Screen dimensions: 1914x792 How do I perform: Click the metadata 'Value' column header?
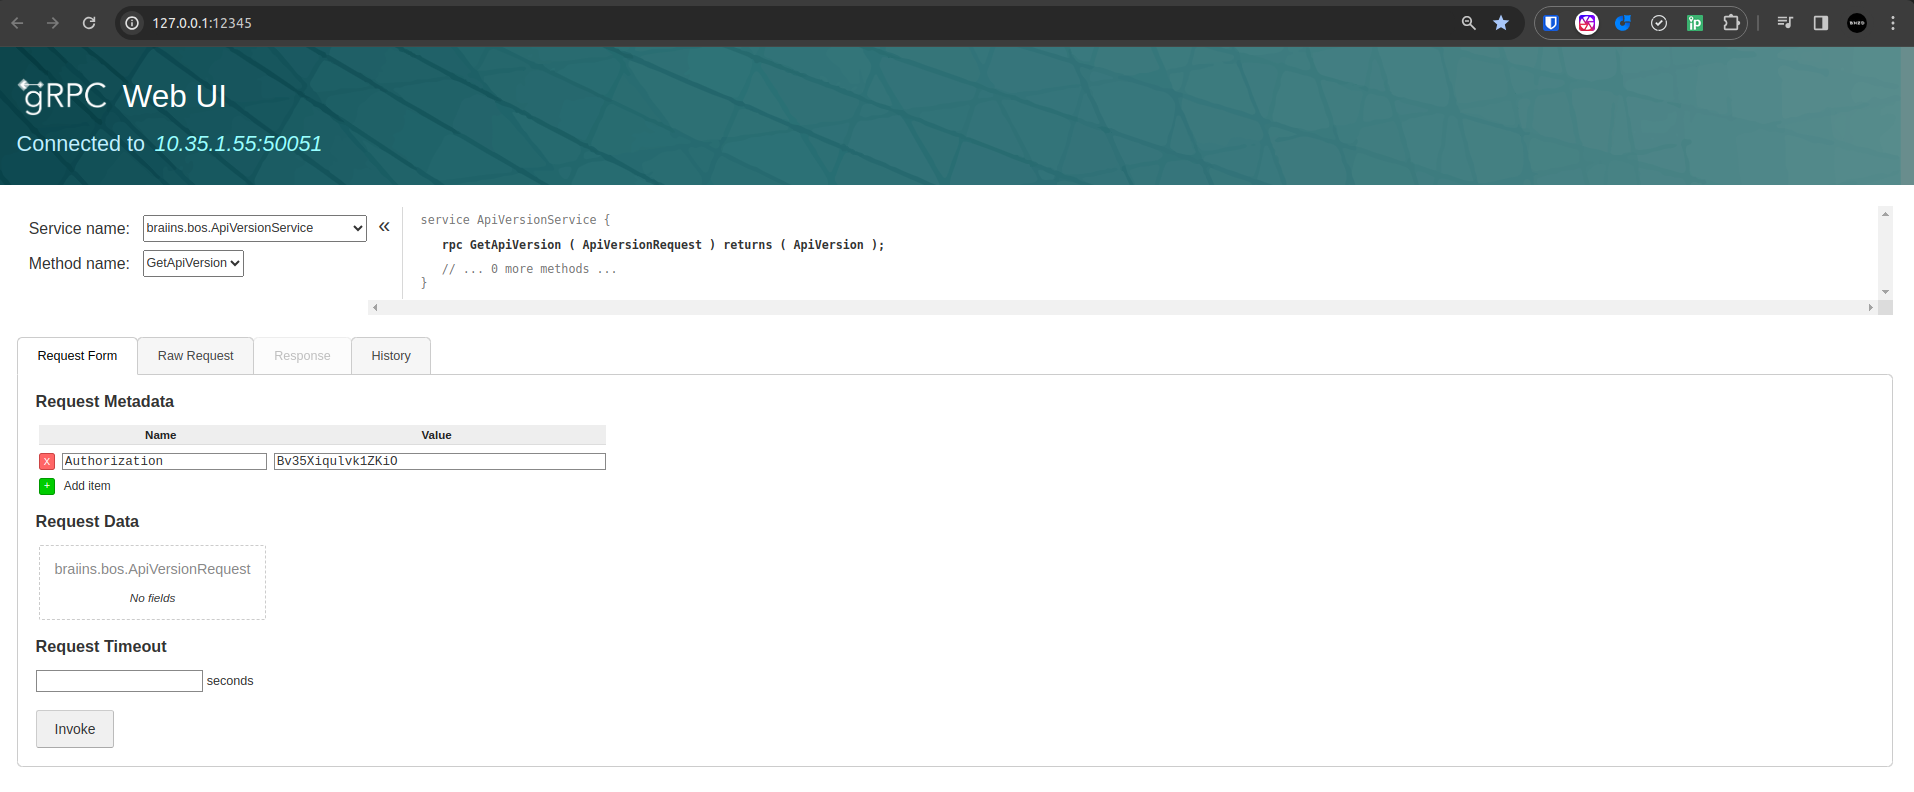pyautogui.click(x=436, y=435)
